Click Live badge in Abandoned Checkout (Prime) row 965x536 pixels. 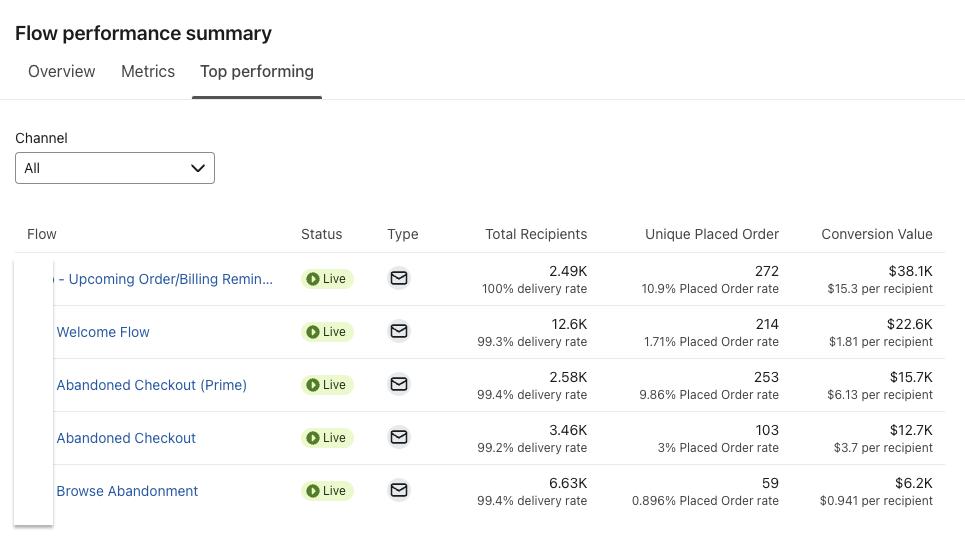(x=327, y=384)
